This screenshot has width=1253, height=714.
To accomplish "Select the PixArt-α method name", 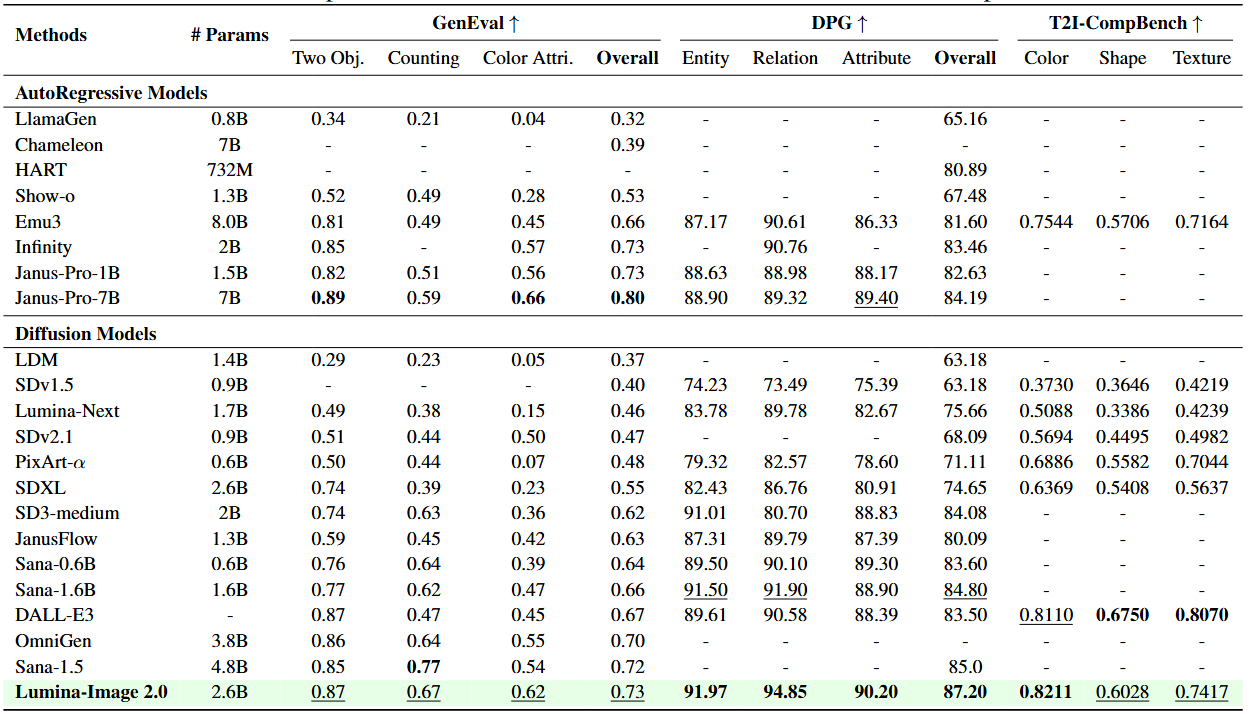I will [x=51, y=462].
